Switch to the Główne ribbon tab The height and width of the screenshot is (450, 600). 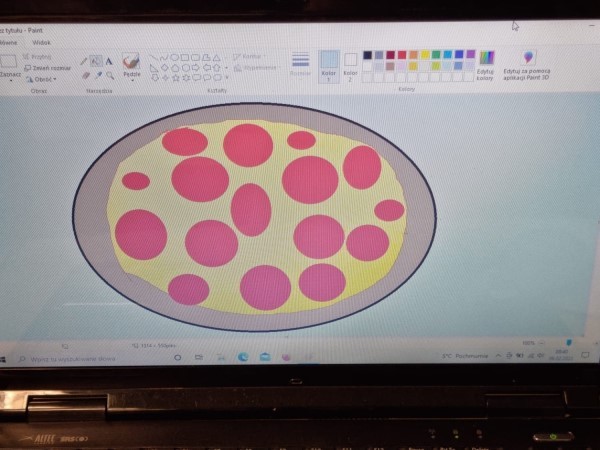tap(8, 42)
